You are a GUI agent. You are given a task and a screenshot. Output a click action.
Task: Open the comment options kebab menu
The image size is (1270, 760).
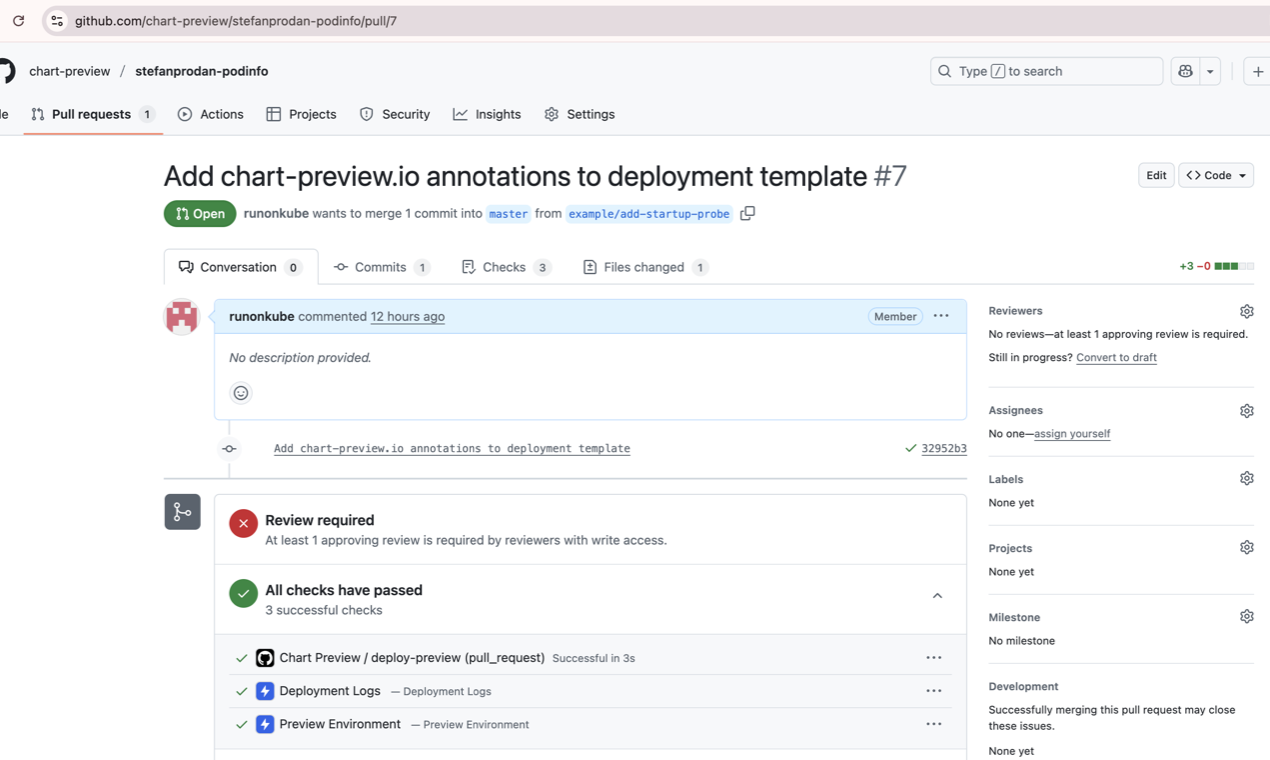(x=940, y=316)
